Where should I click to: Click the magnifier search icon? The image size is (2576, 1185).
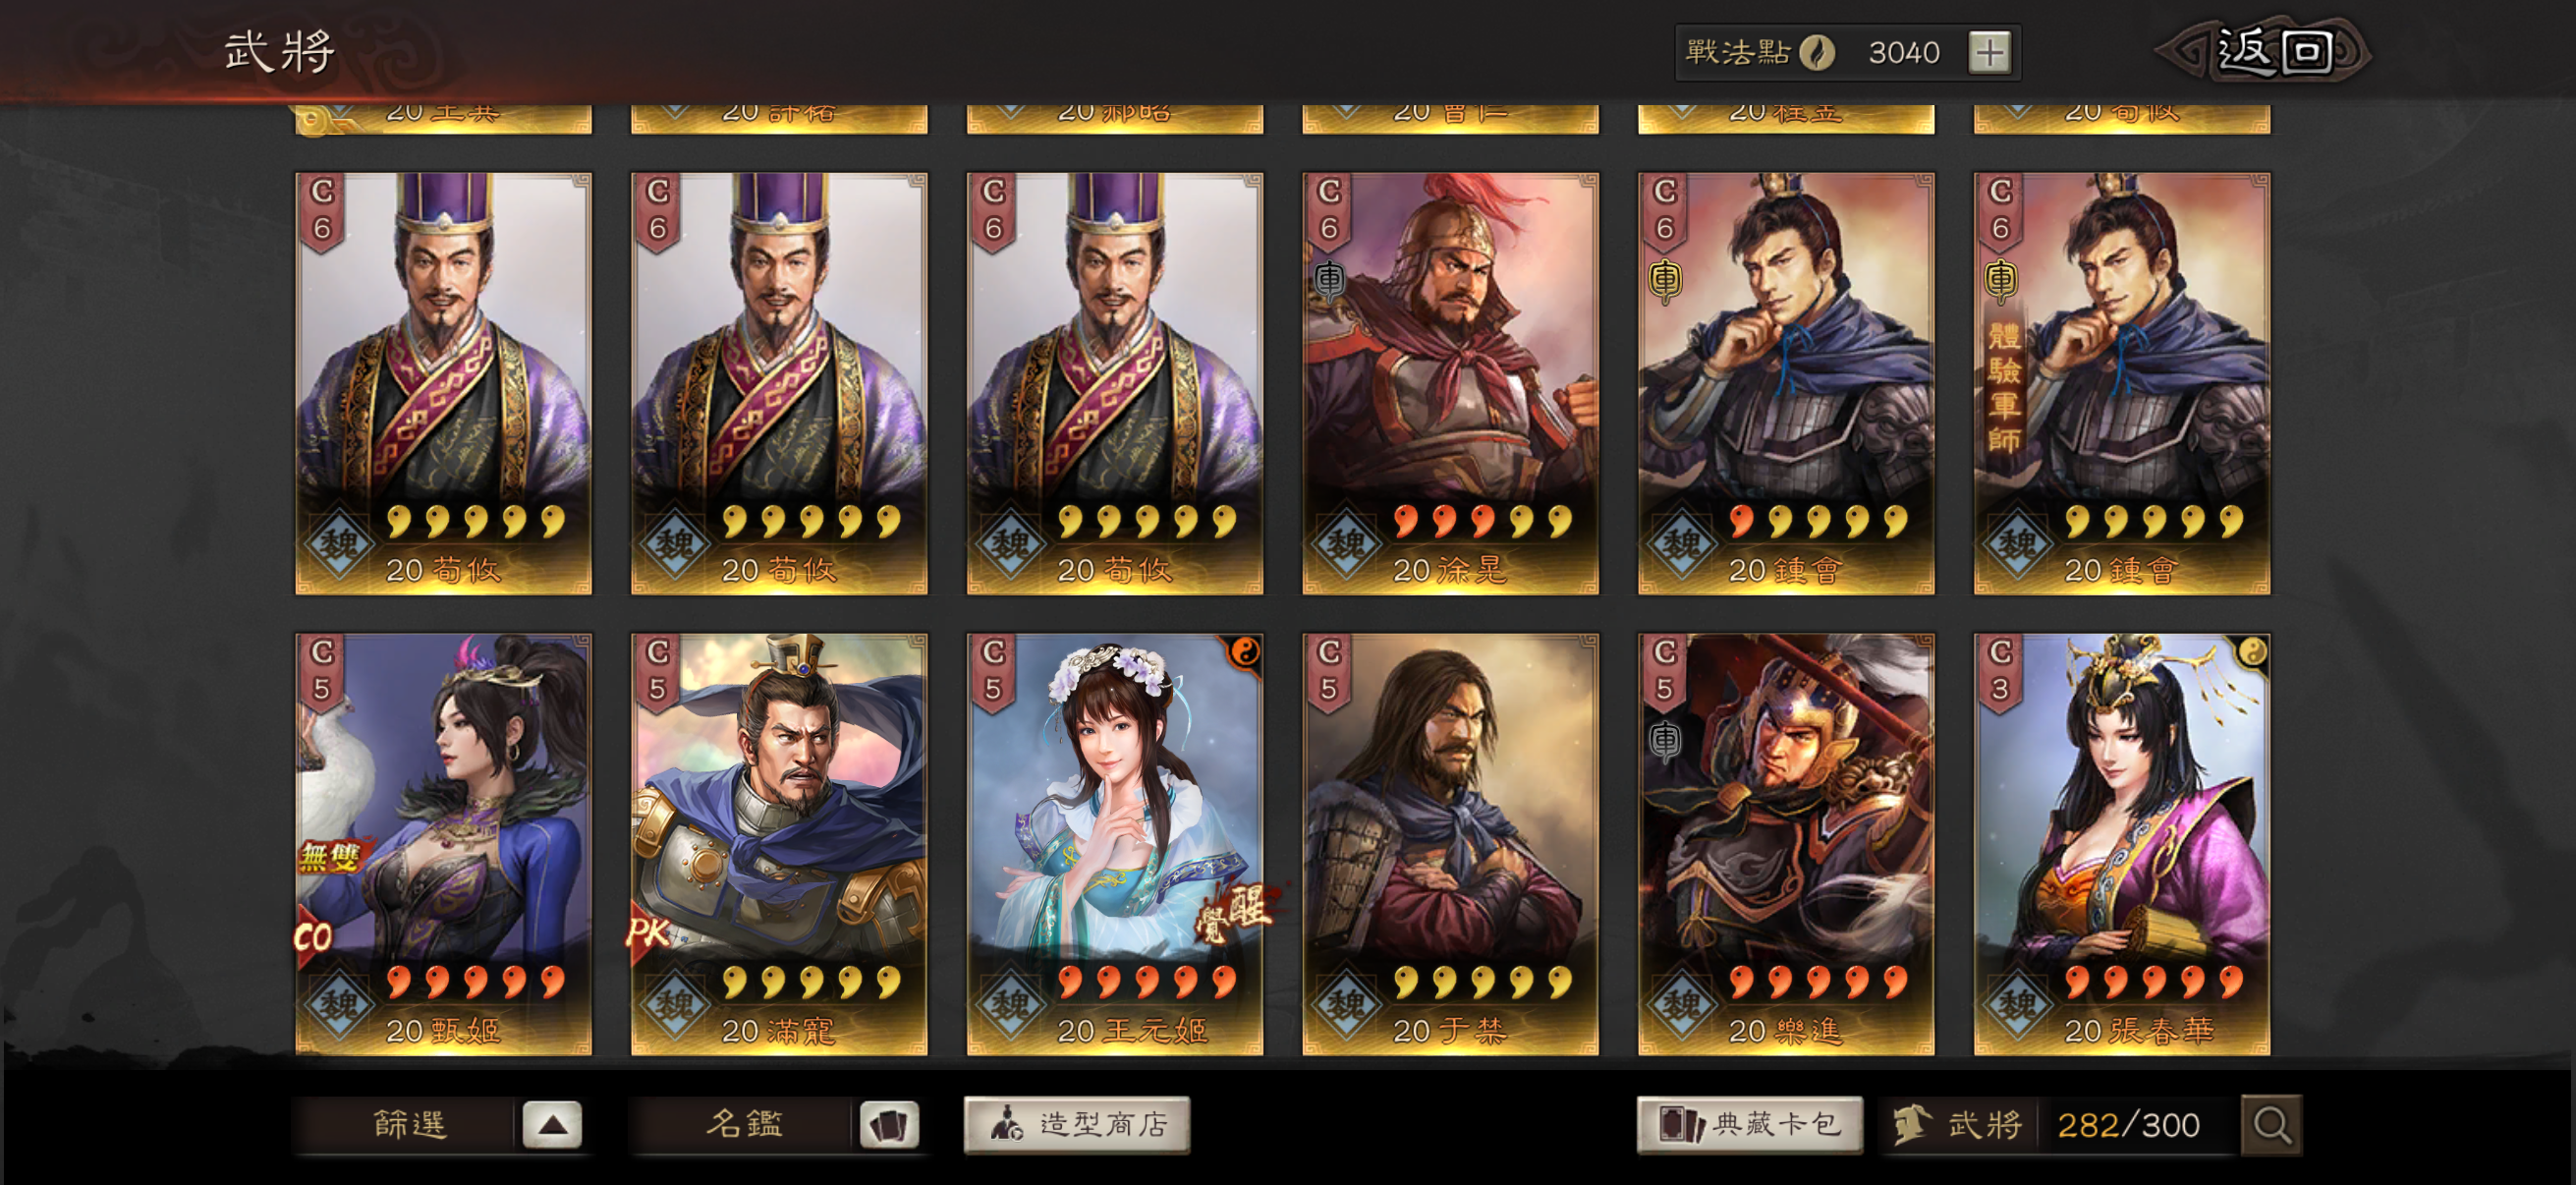2271,1125
